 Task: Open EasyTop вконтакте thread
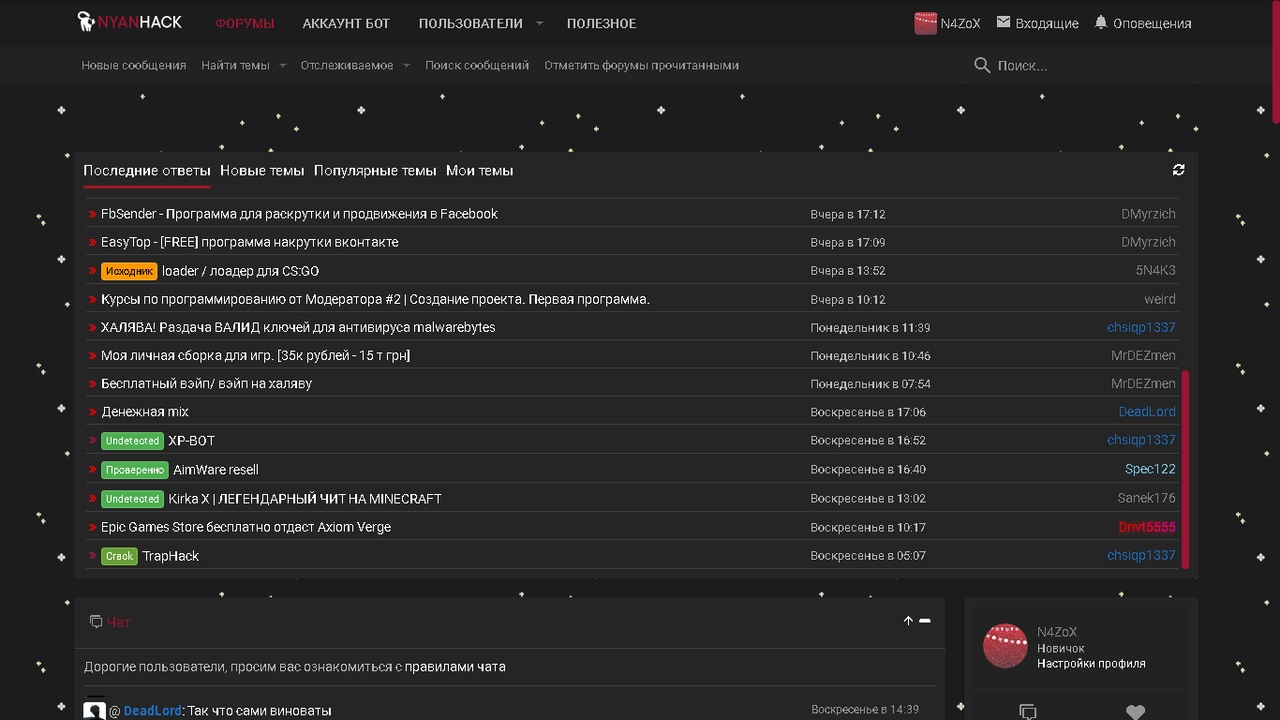[x=249, y=242]
